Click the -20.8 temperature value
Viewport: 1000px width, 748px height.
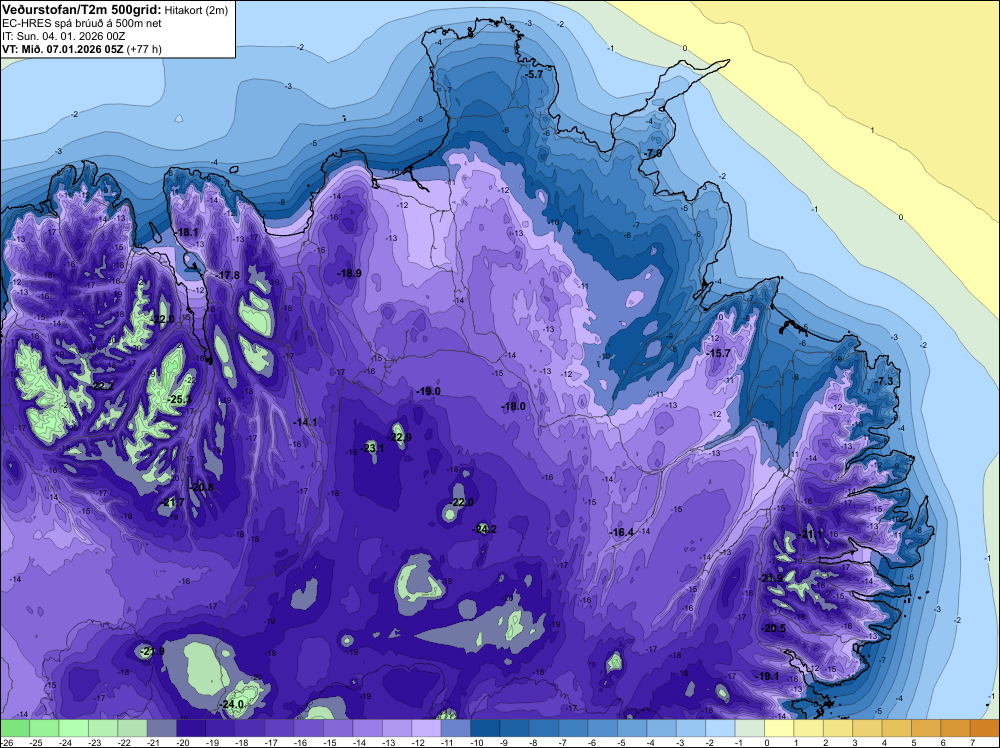tap(202, 488)
